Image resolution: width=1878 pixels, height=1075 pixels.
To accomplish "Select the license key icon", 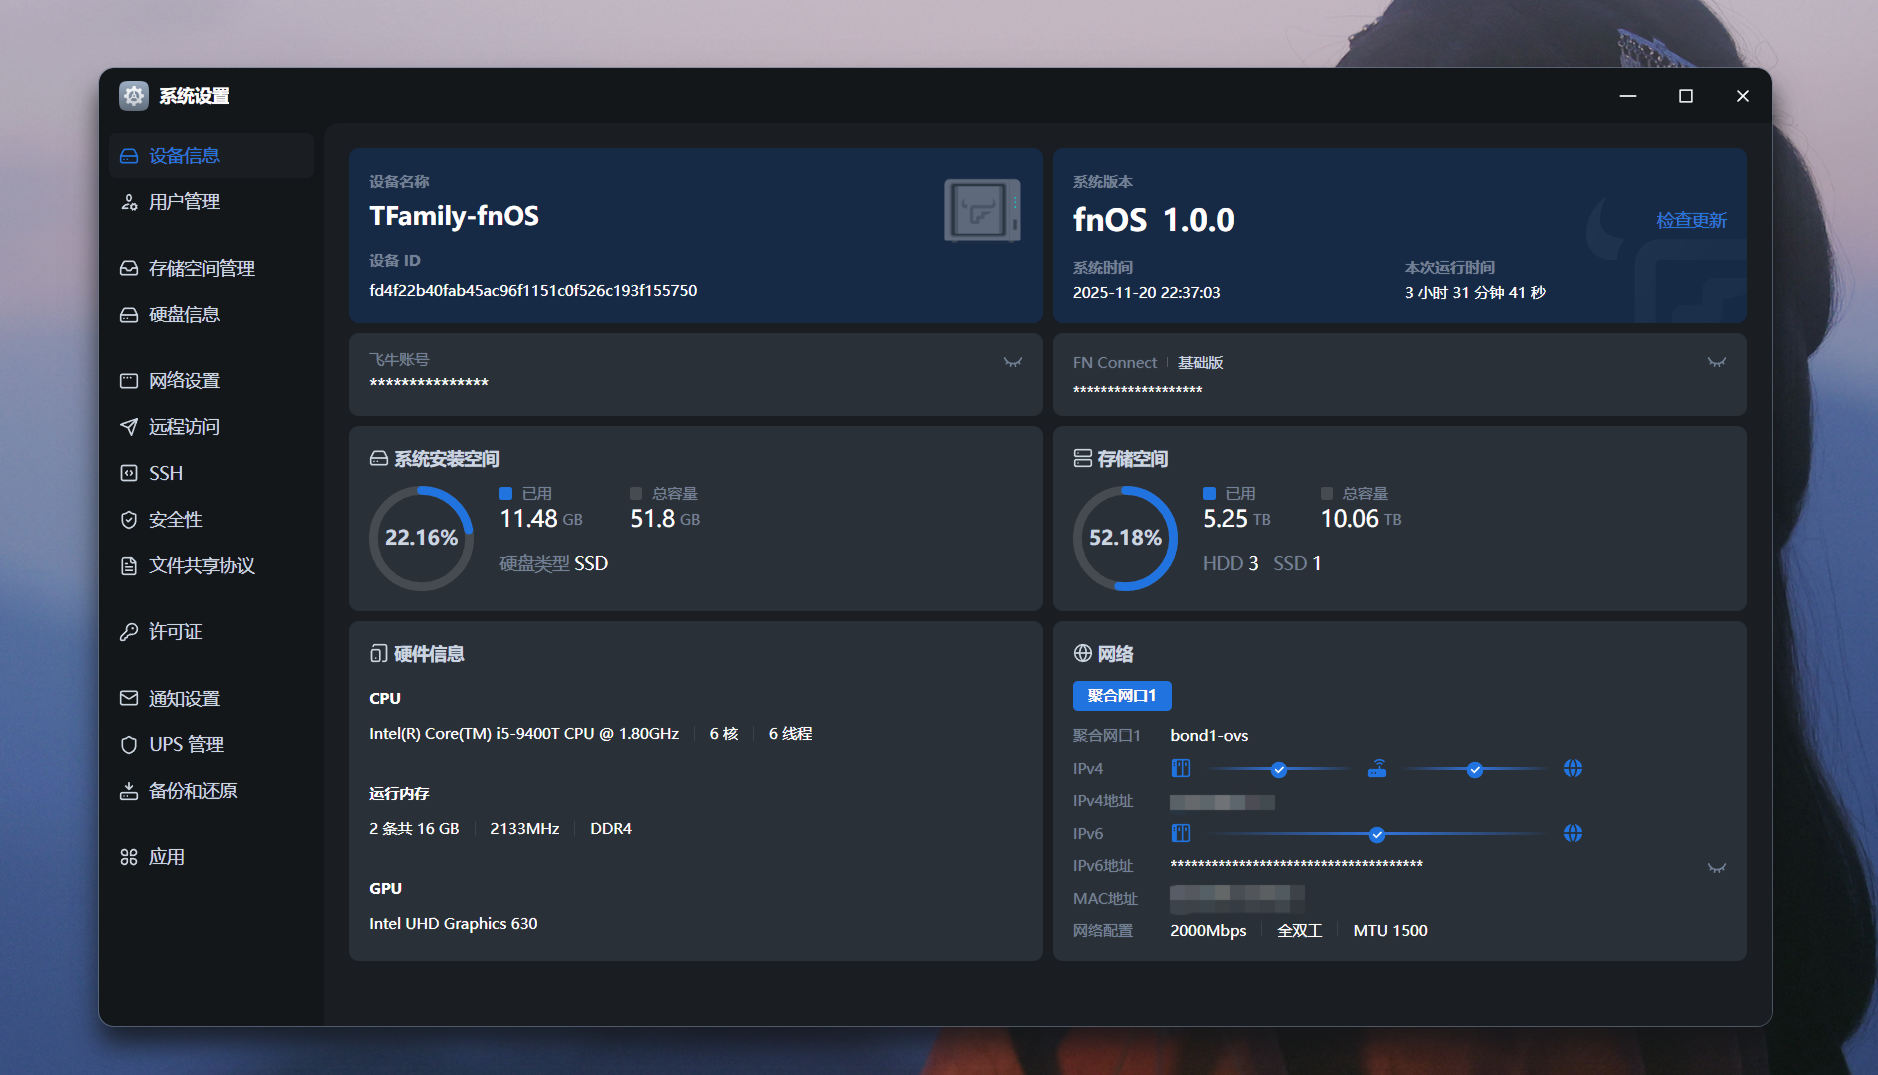I will [129, 632].
